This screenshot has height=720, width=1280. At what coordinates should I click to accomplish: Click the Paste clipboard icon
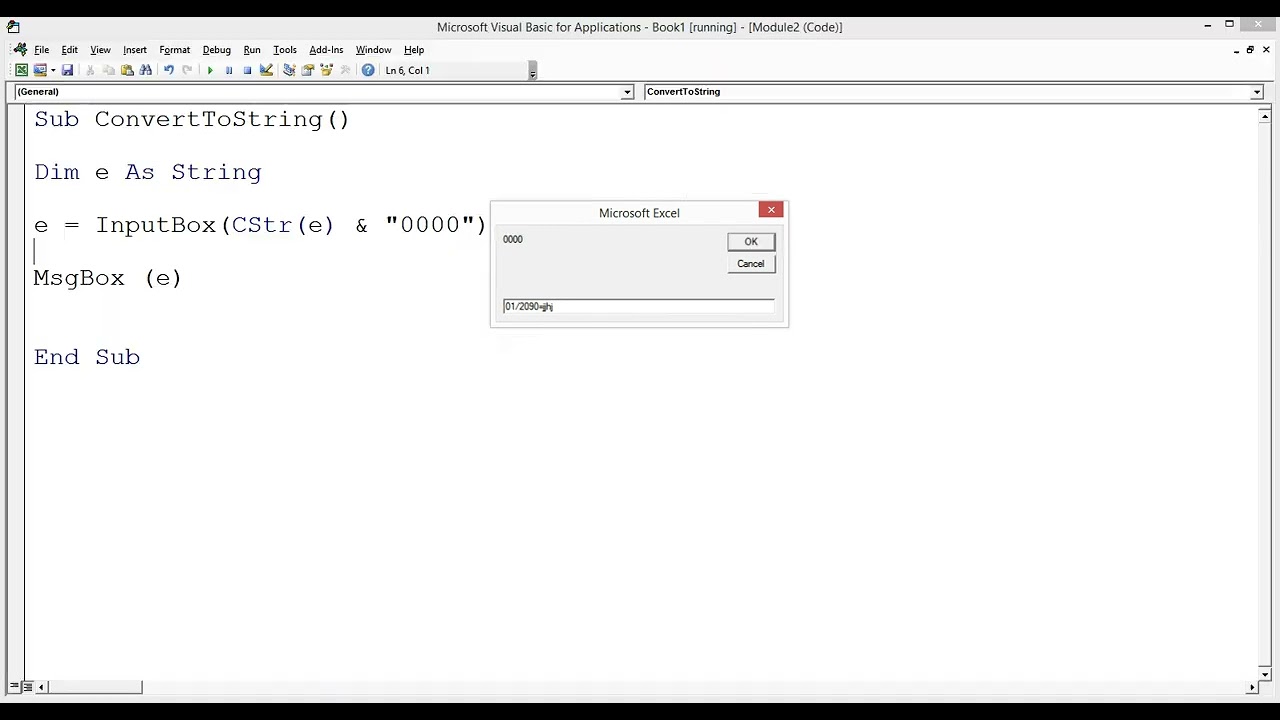pyautogui.click(x=127, y=70)
